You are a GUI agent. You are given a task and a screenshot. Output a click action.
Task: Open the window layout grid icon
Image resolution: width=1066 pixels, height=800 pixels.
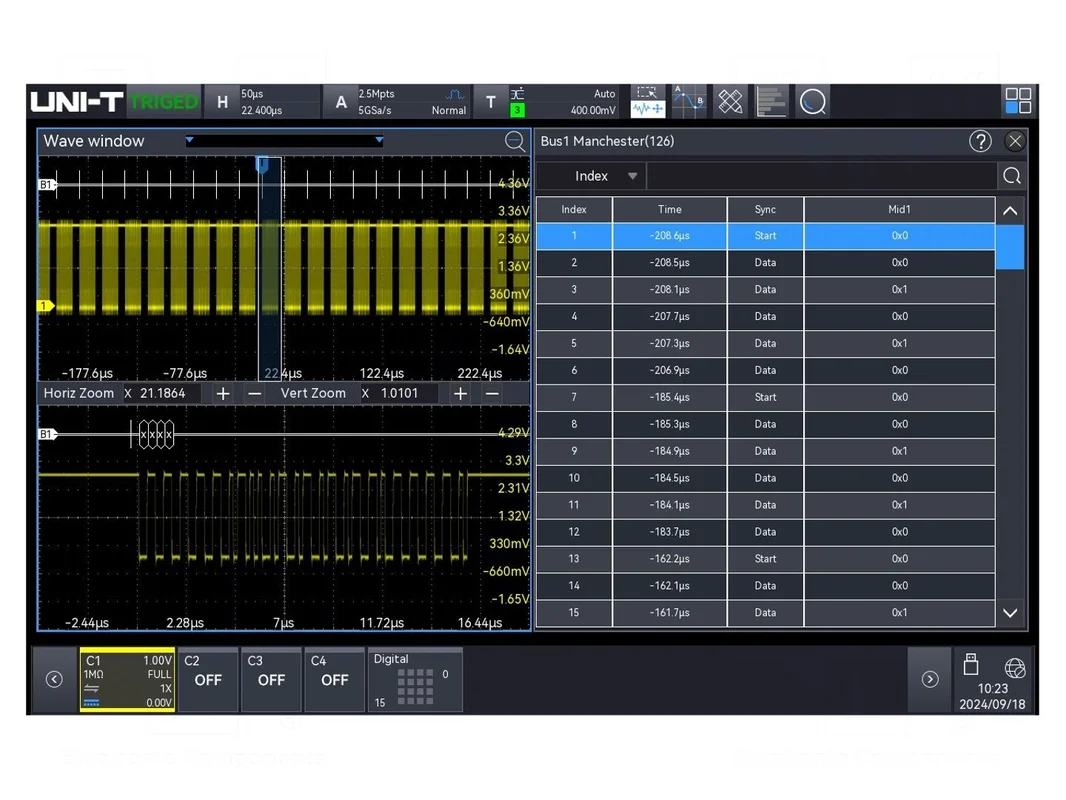1018,101
